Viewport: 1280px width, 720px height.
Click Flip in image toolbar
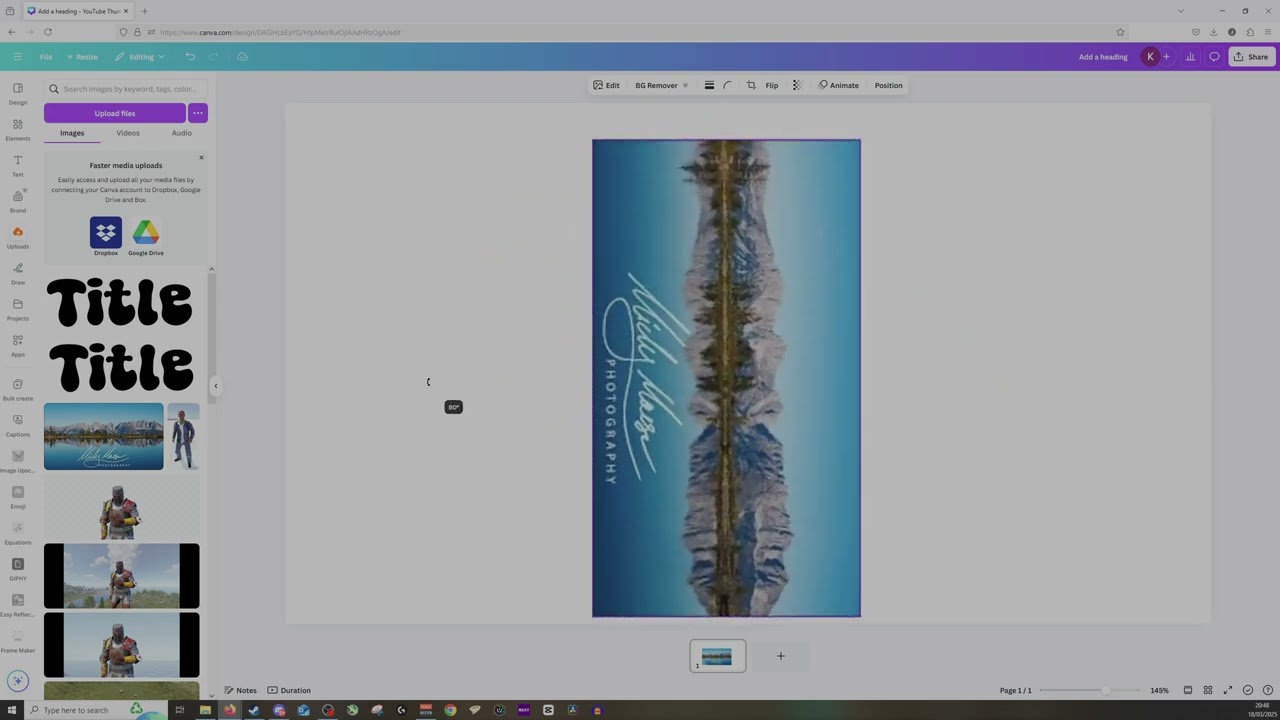(x=772, y=85)
